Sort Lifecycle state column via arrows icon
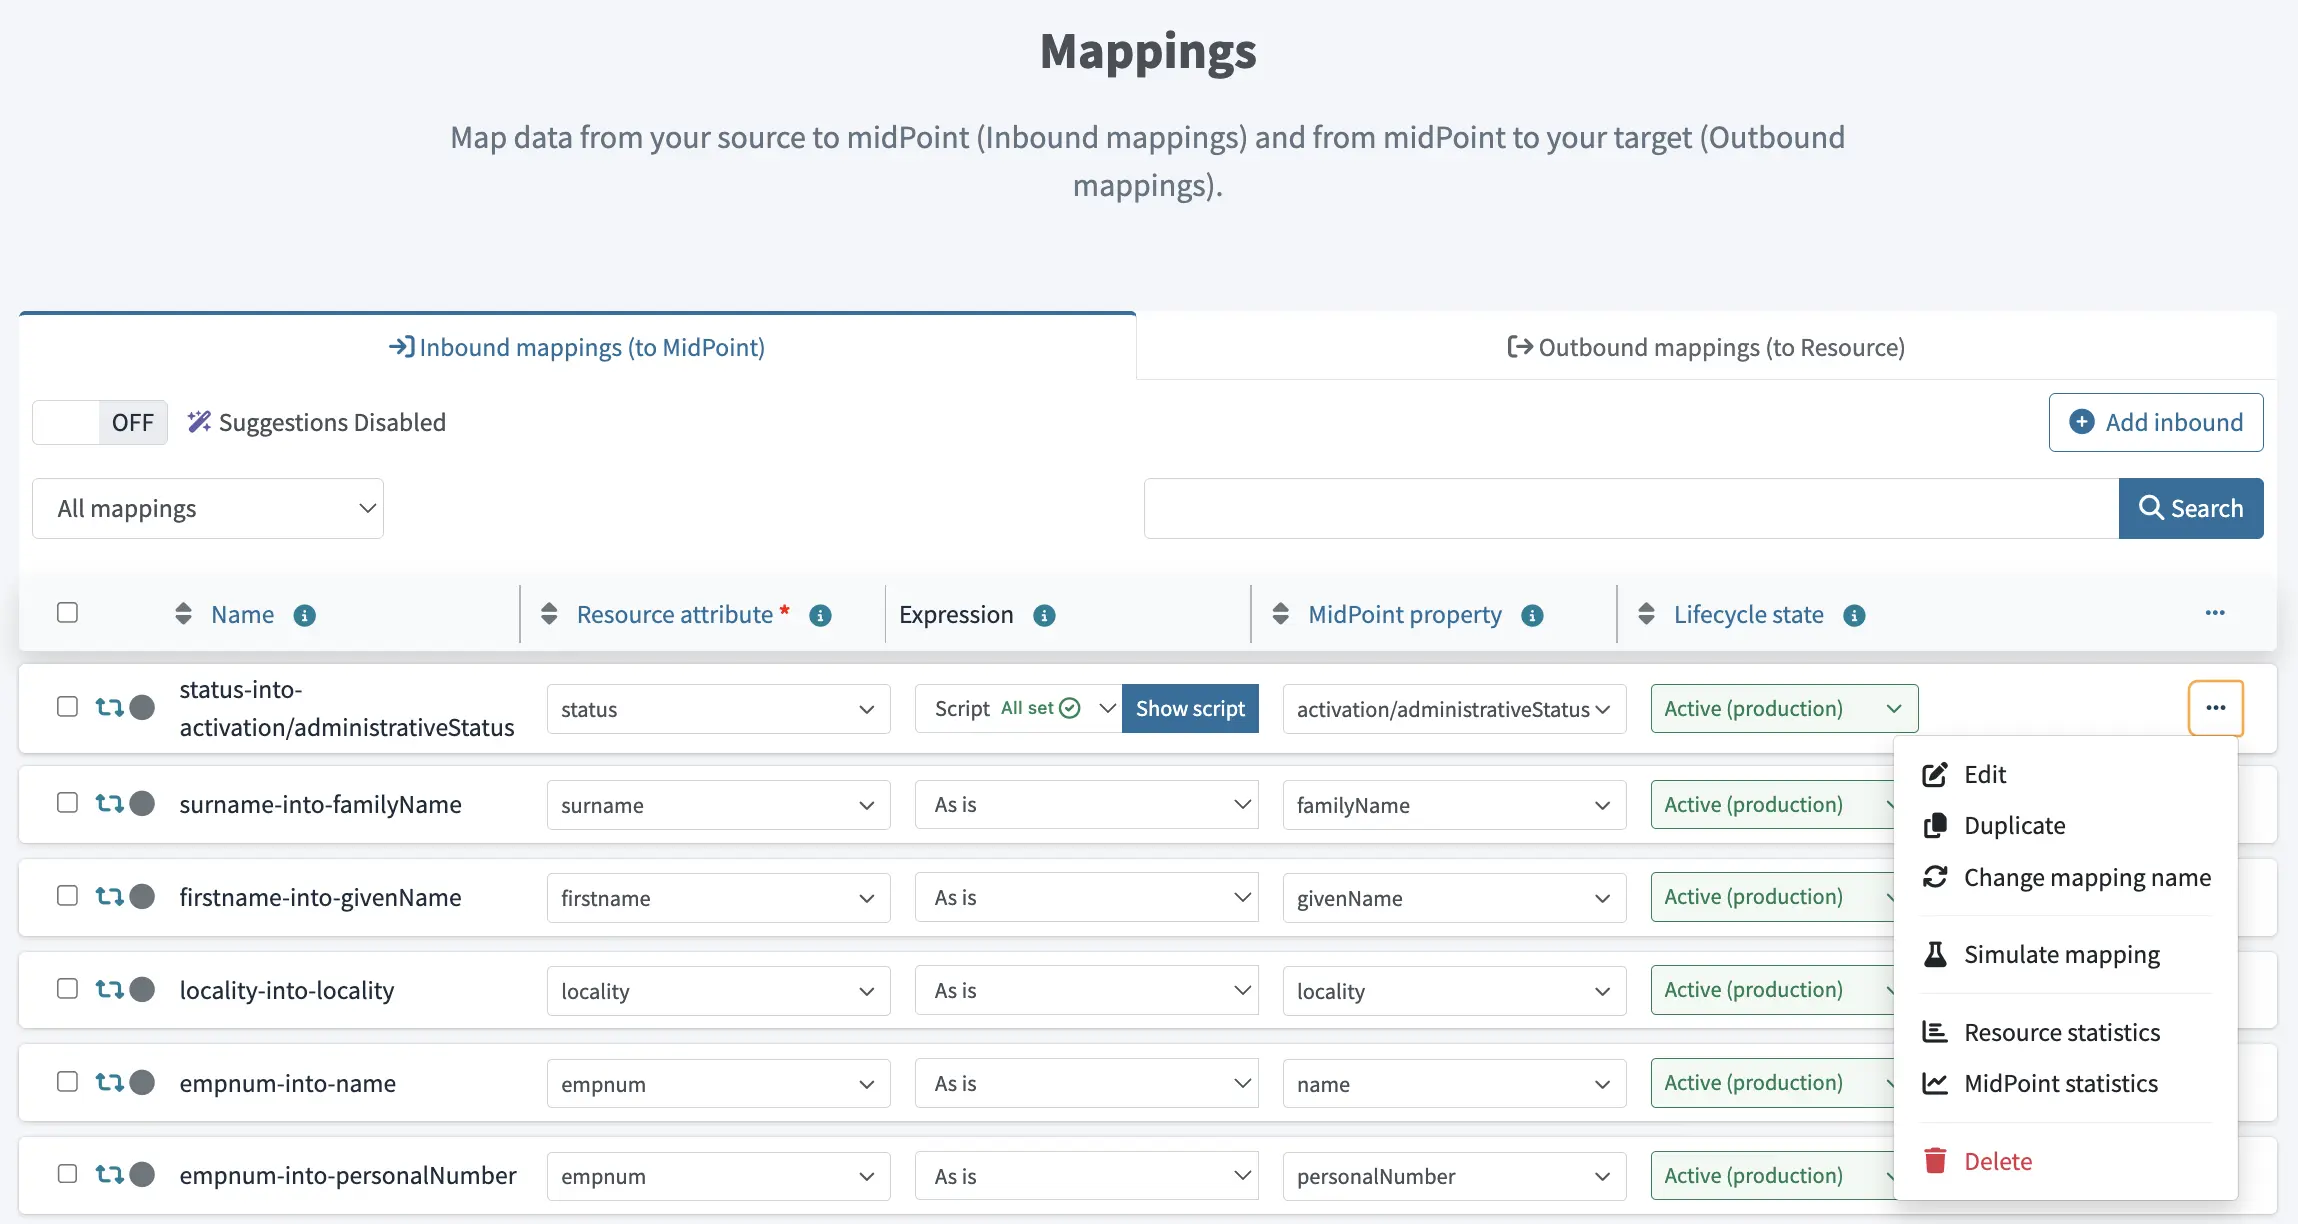The width and height of the screenshot is (2298, 1224). pos(1647,614)
